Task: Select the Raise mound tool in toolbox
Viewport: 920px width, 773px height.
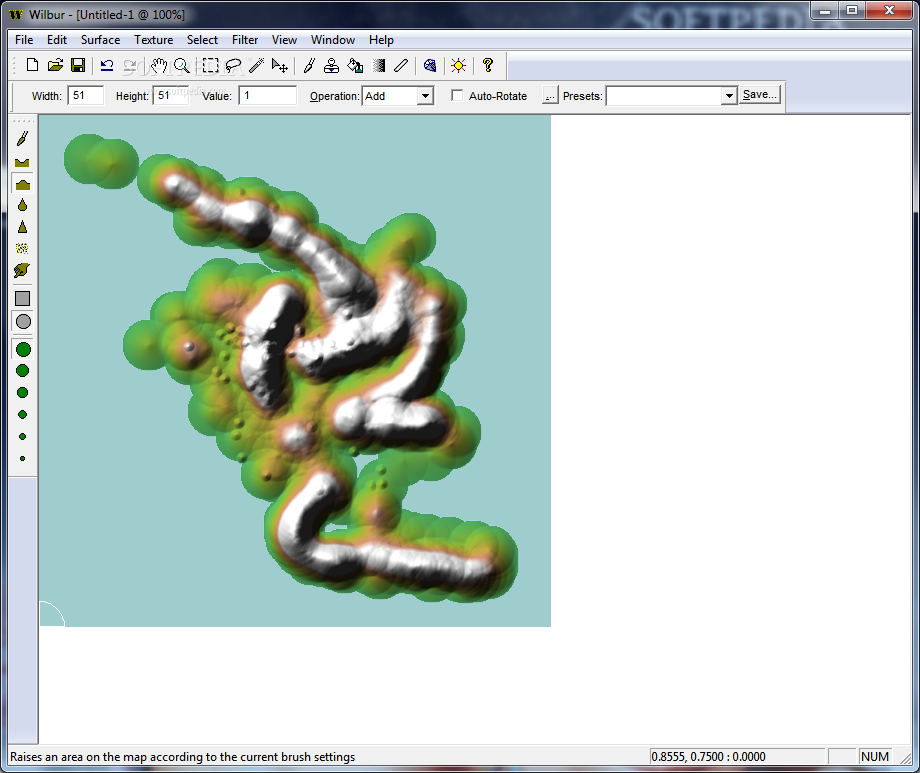Action: tap(22, 184)
